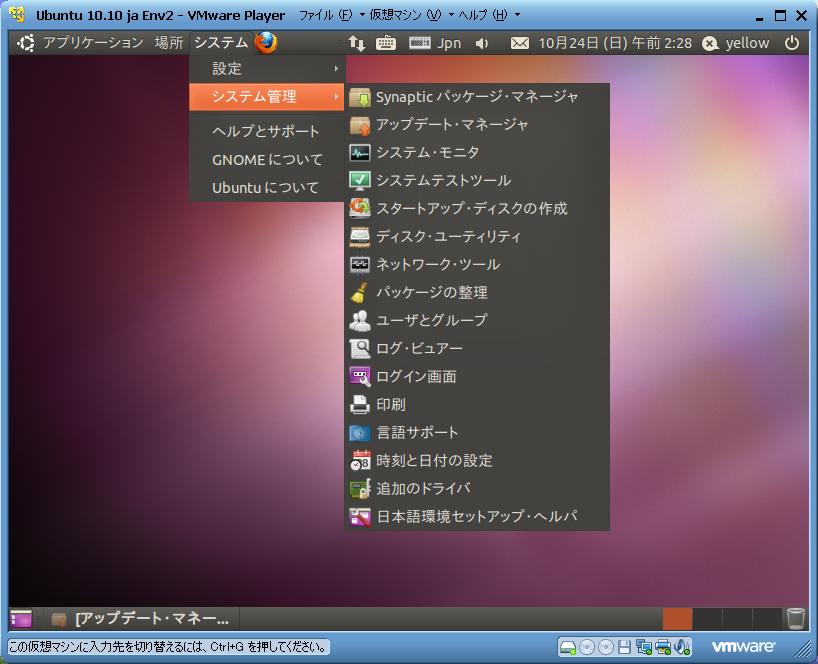Click the VMware floppy disk status icon
818x664 pixels.
624,647
